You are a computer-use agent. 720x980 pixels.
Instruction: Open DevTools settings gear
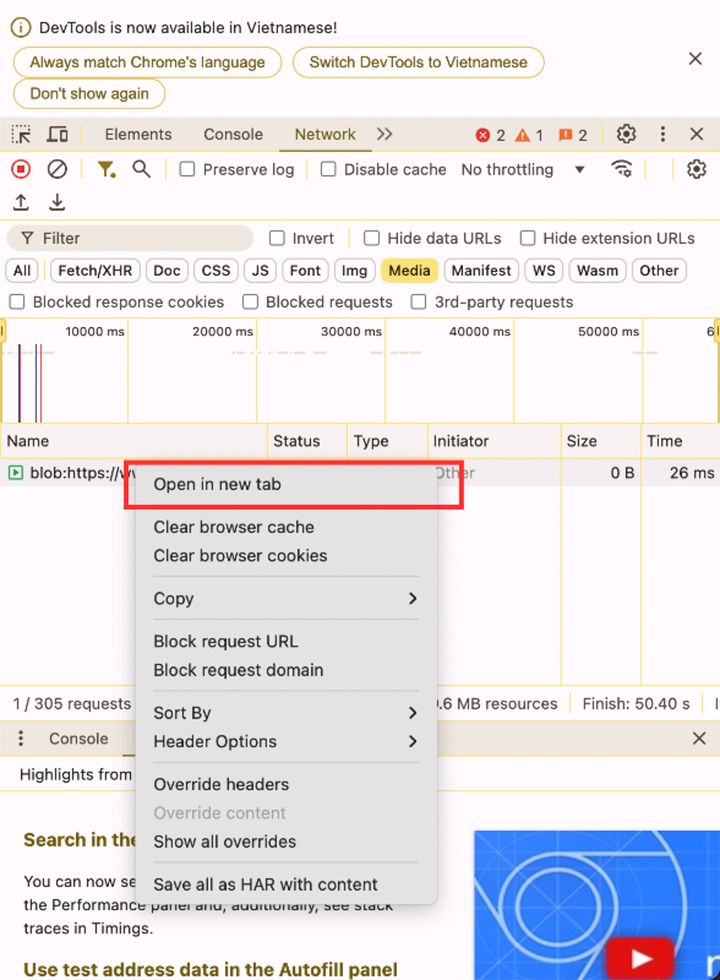(626, 134)
